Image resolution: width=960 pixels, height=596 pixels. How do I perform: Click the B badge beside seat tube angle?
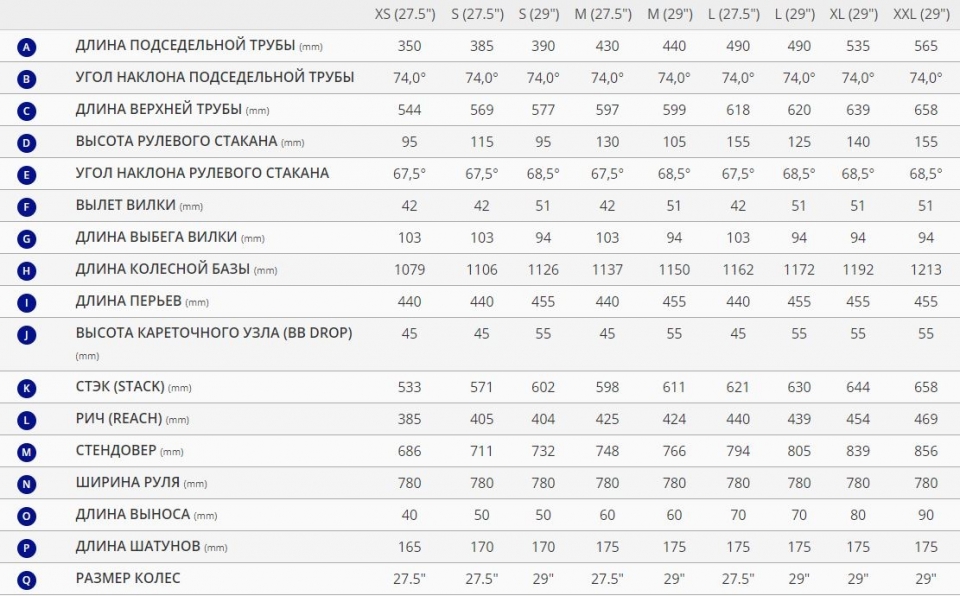coord(26,79)
